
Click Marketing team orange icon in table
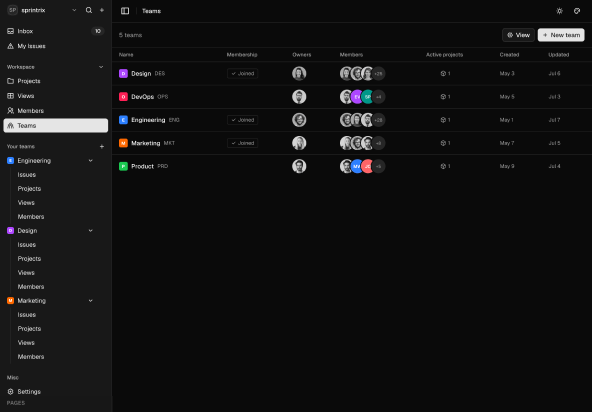(x=123, y=143)
